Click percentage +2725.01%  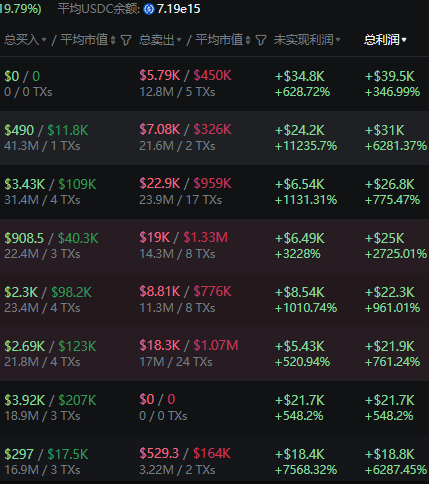pos(396,254)
